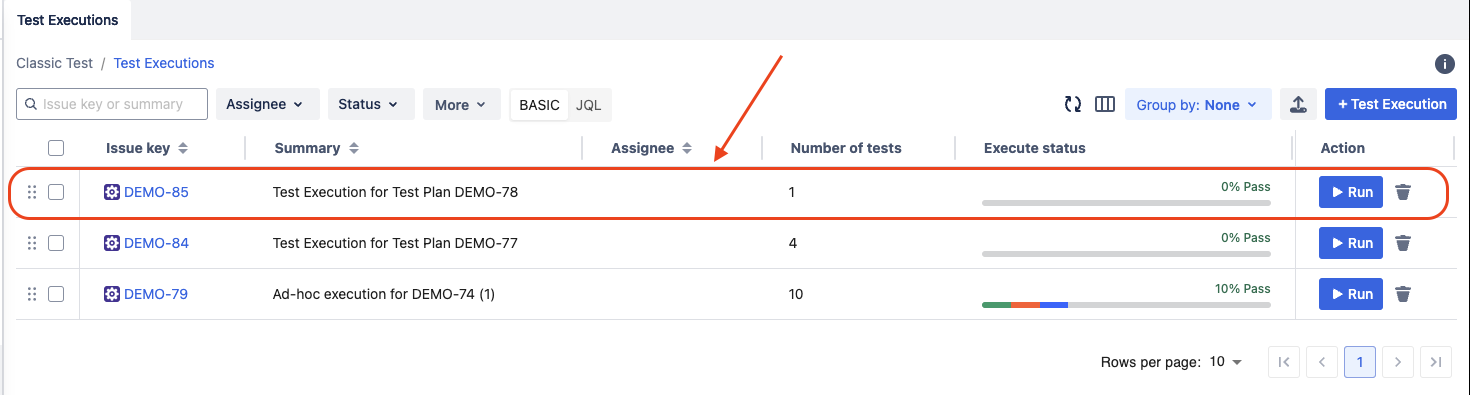Focus the issue key or summary search field

[112, 104]
